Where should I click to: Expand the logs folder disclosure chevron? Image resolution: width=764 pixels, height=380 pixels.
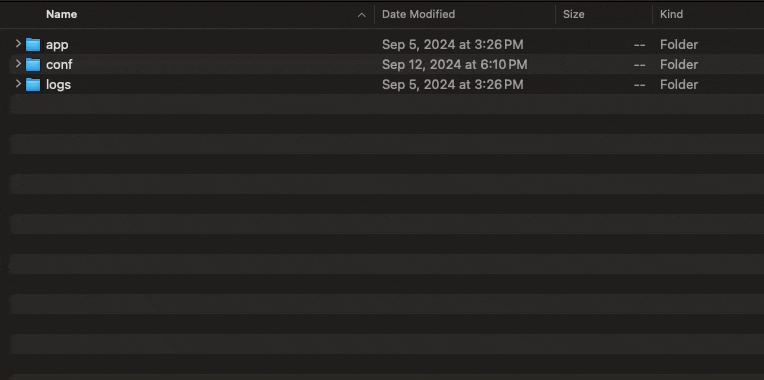point(18,84)
